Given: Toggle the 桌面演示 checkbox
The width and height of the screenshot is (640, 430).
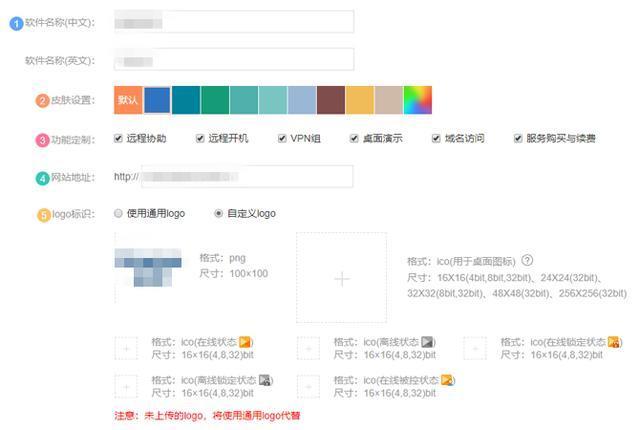Looking at the screenshot, I should click(x=354, y=139).
